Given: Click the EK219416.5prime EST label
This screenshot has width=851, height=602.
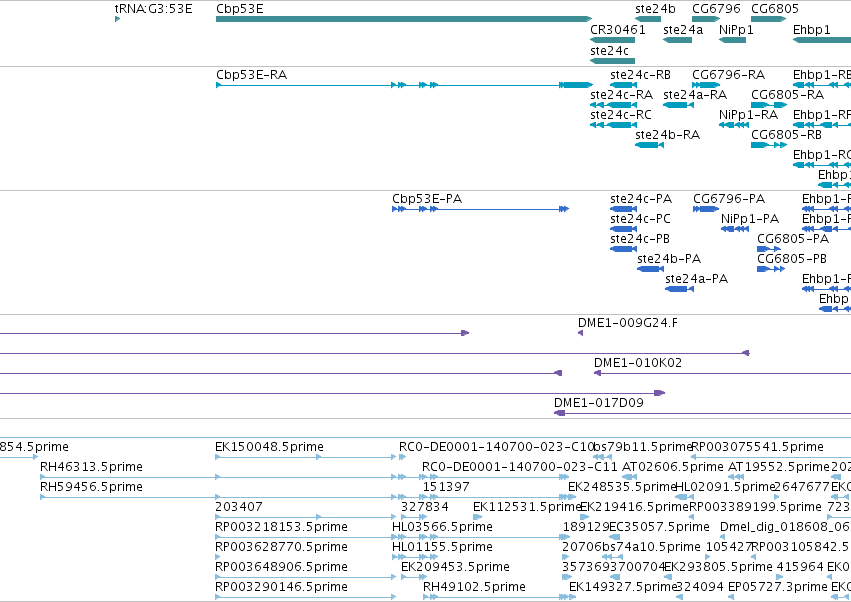Looking at the screenshot, I should click(634, 507).
